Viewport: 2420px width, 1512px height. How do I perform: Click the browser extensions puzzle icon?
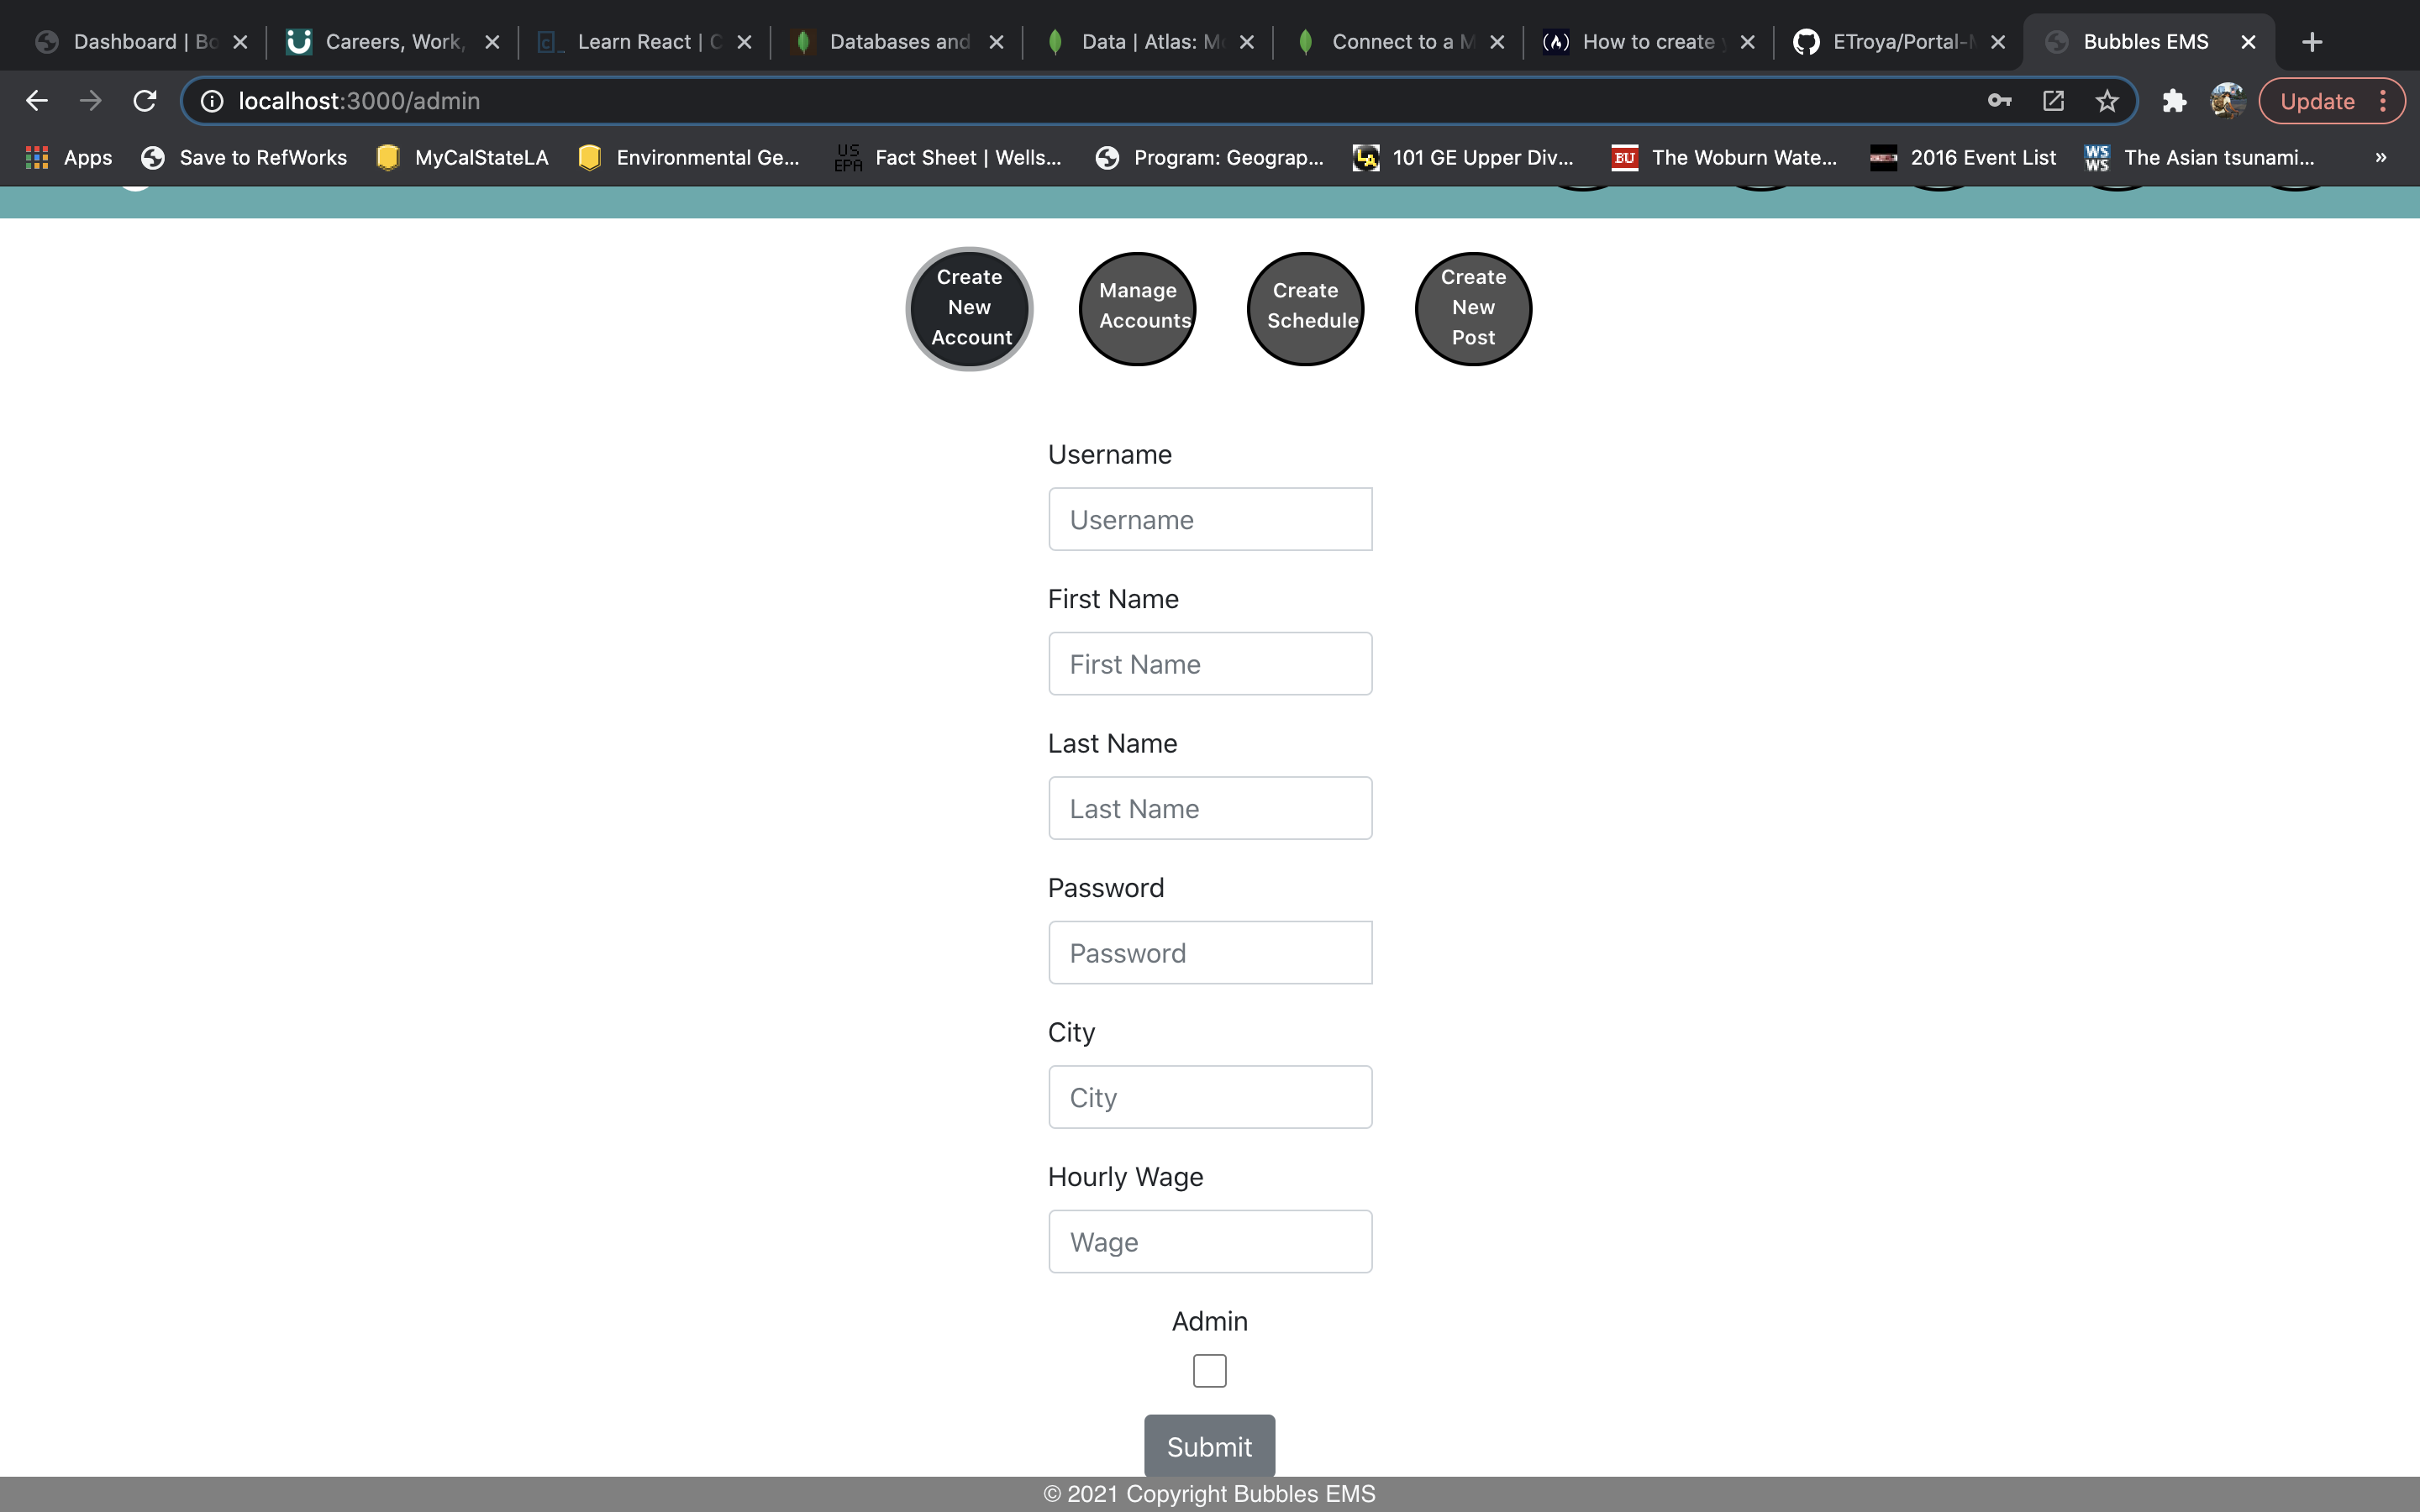(x=2175, y=101)
